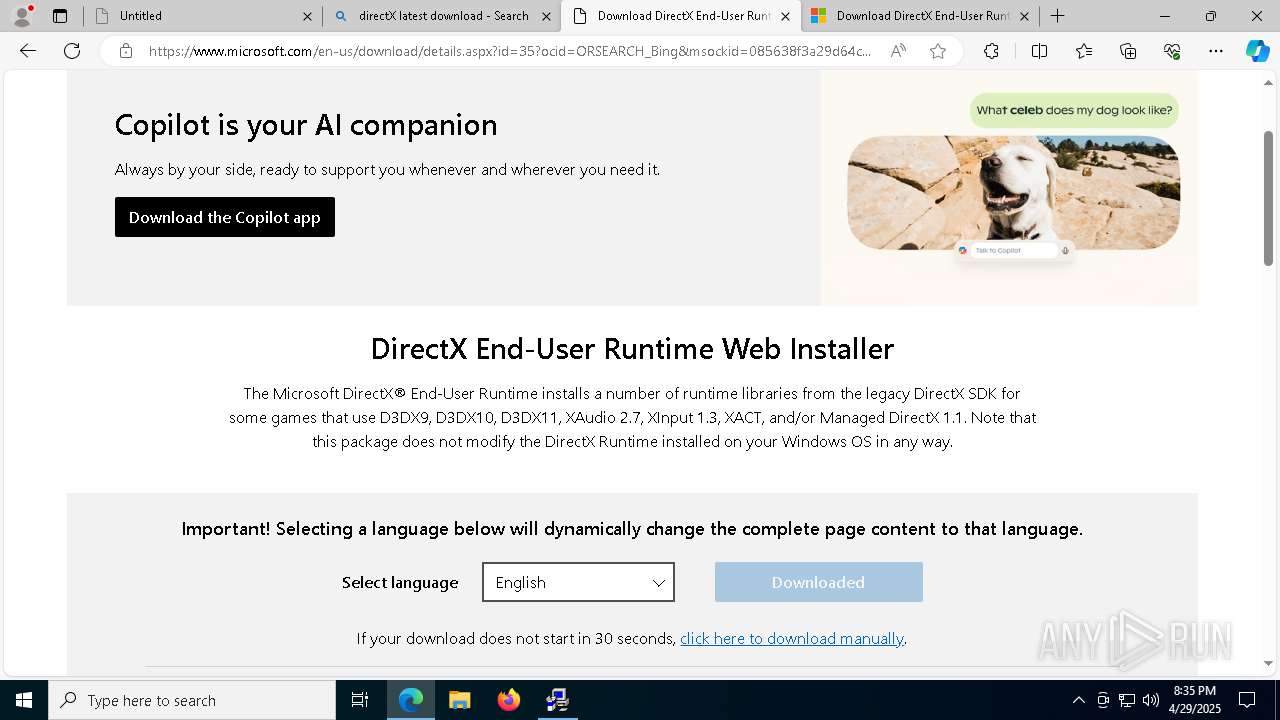This screenshot has width=1280, height=720.
Task: Open the Select language dropdown
Action: click(578, 582)
